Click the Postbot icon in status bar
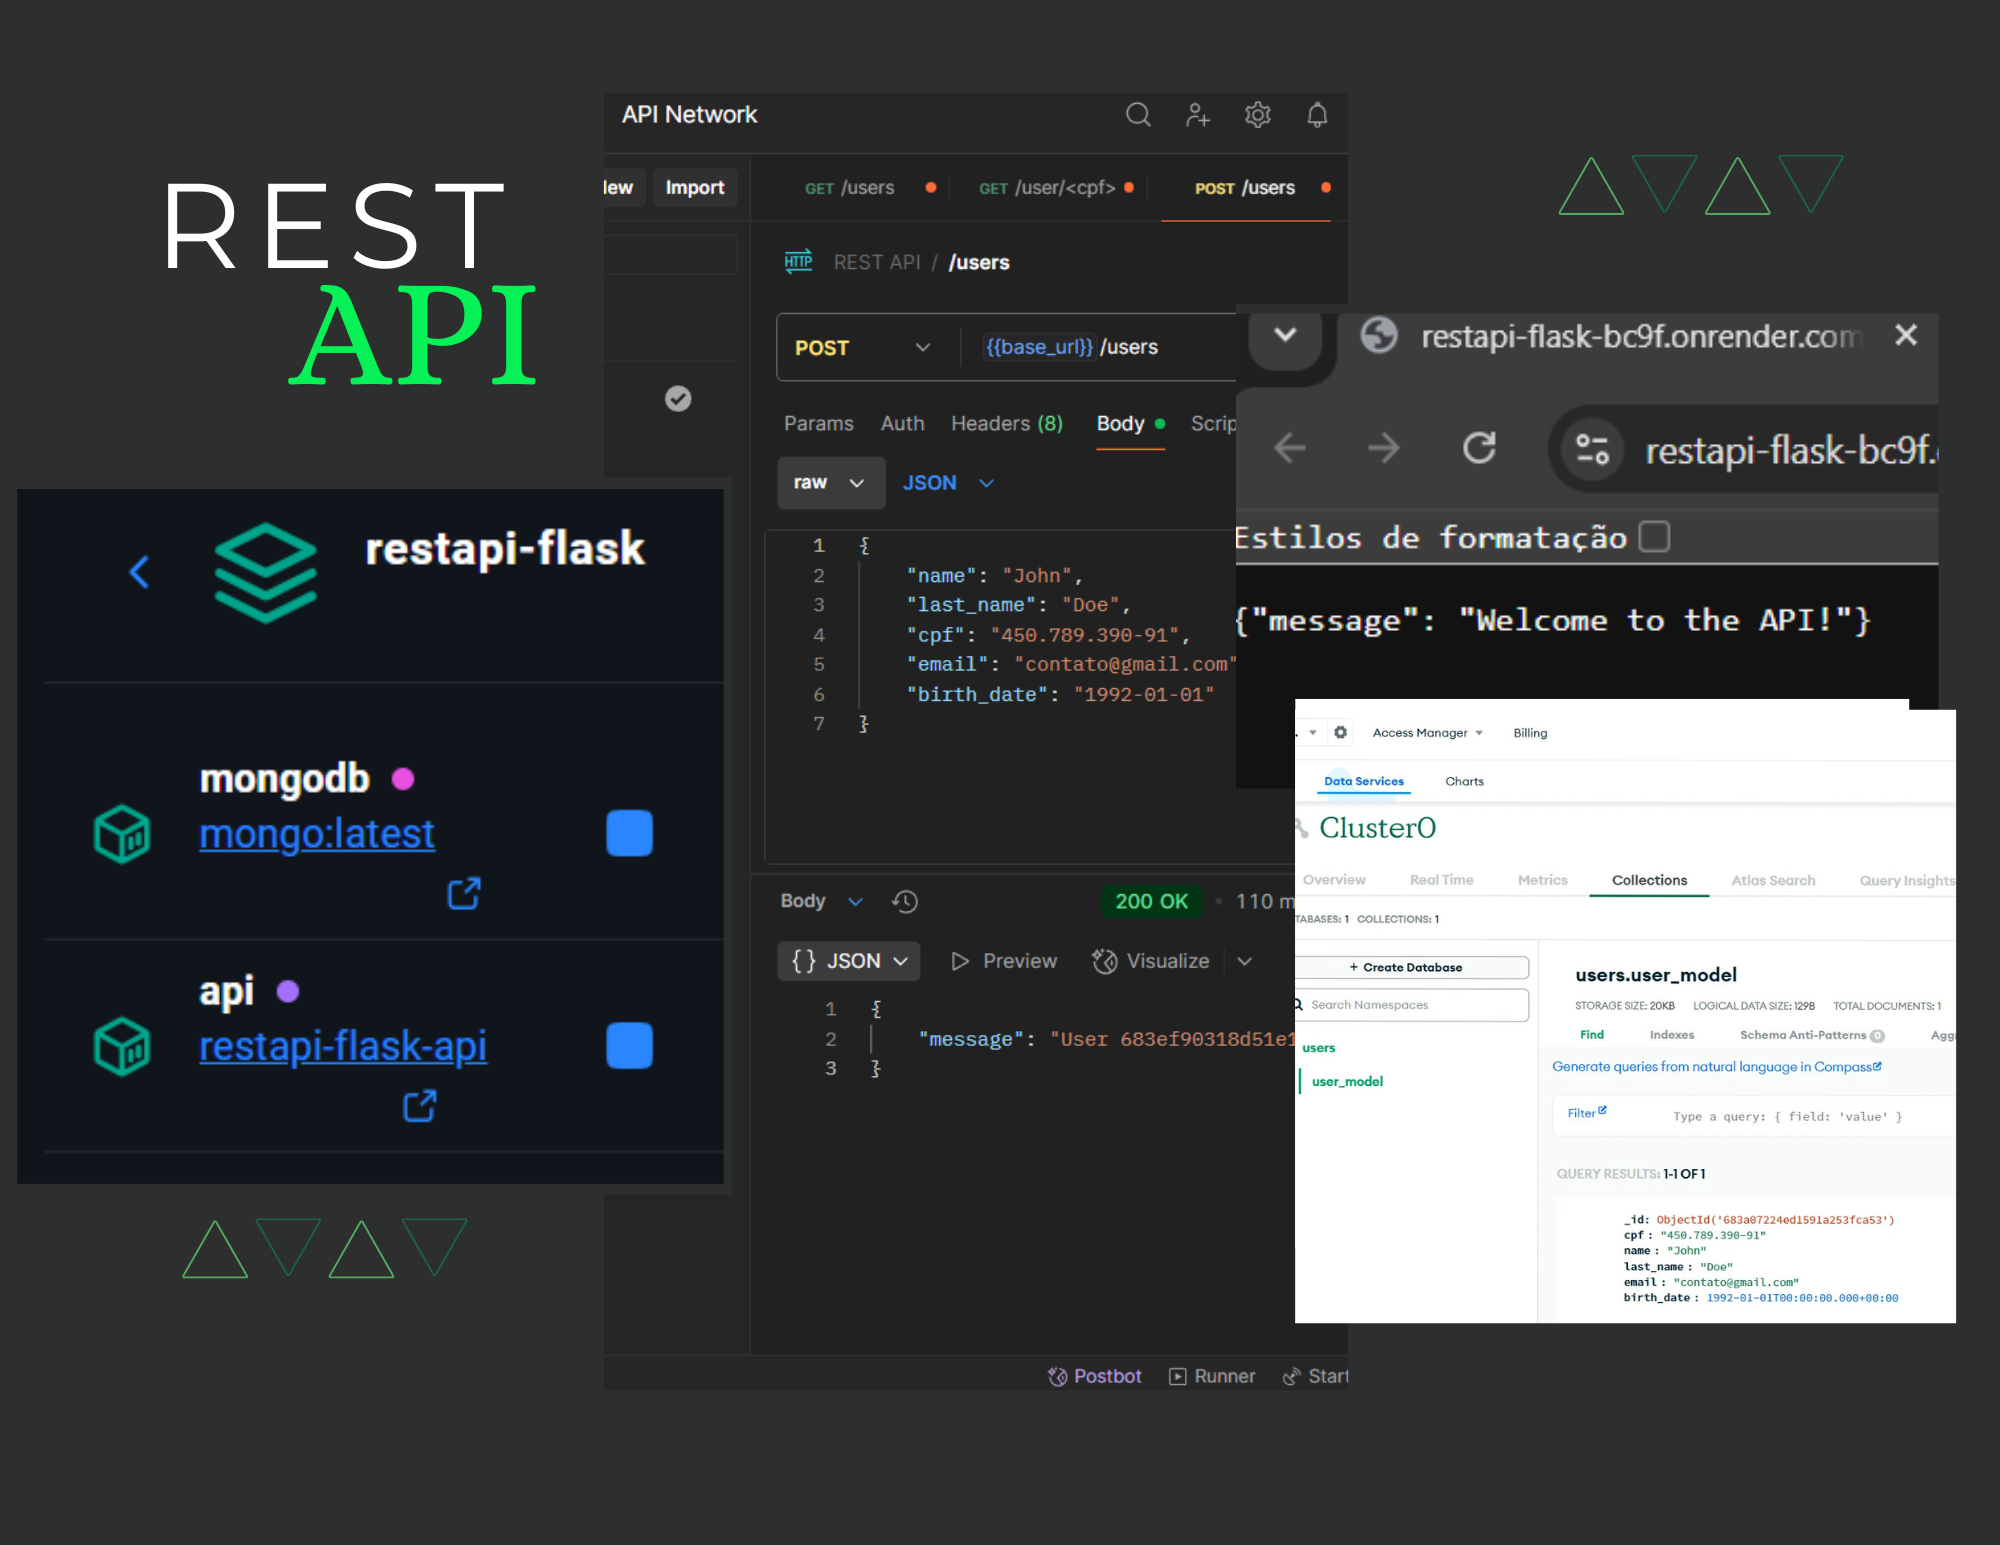Image resolution: width=2000 pixels, height=1545 pixels. click(x=1057, y=1377)
